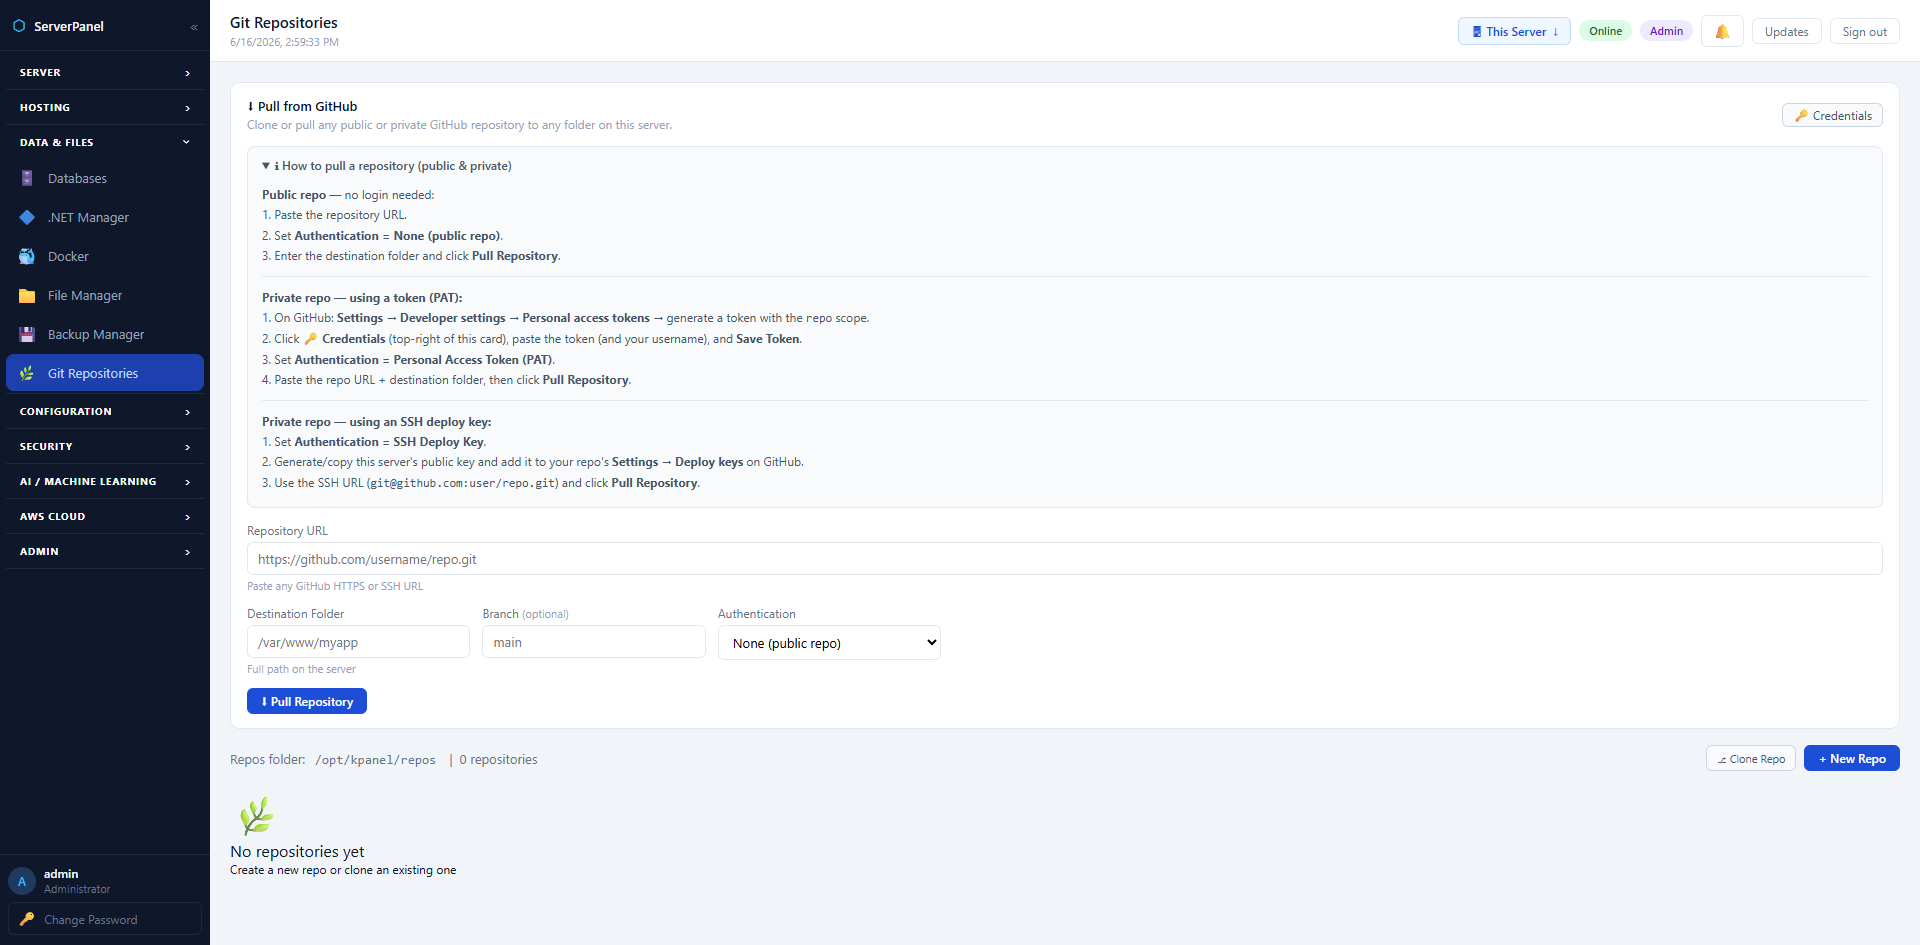Click the key icon in Credentials button
Viewport: 1920px width, 945px height.
(x=1801, y=116)
